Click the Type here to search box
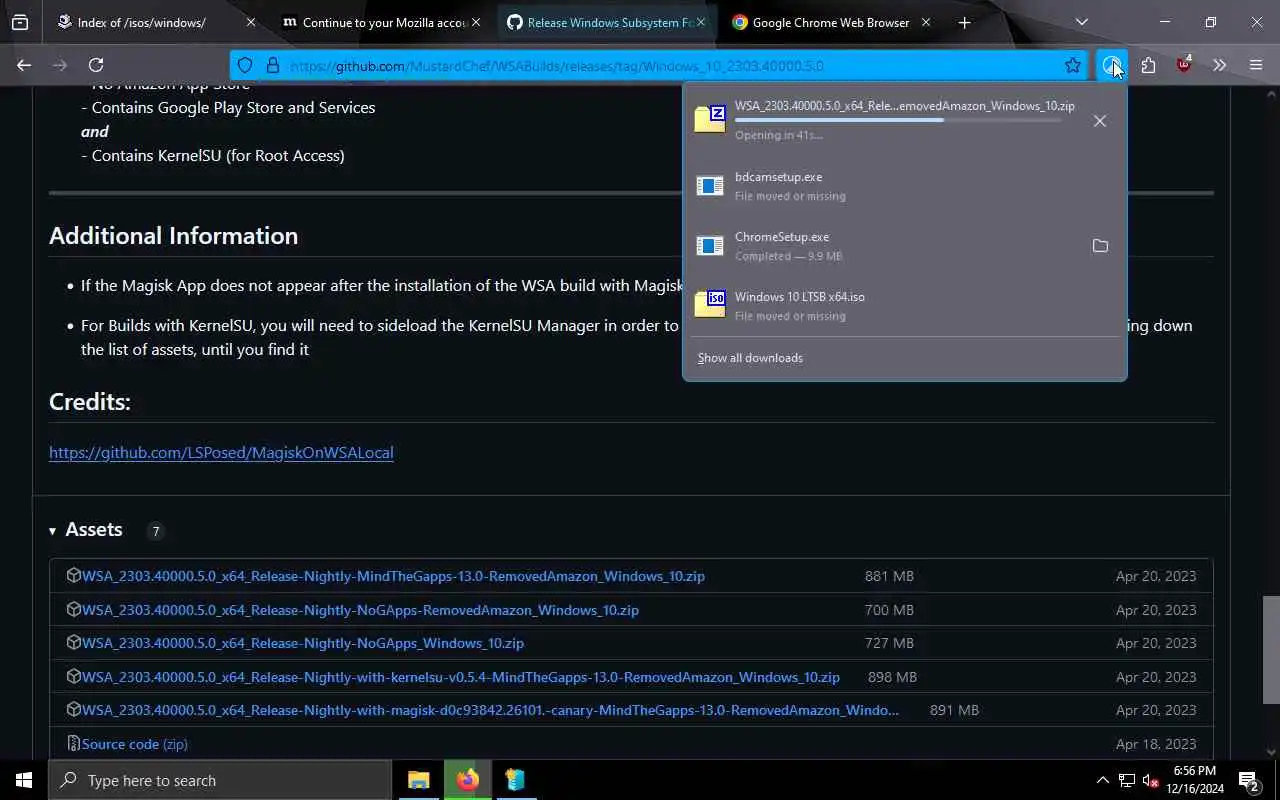Screen dimensions: 1280x800 (220, 780)
